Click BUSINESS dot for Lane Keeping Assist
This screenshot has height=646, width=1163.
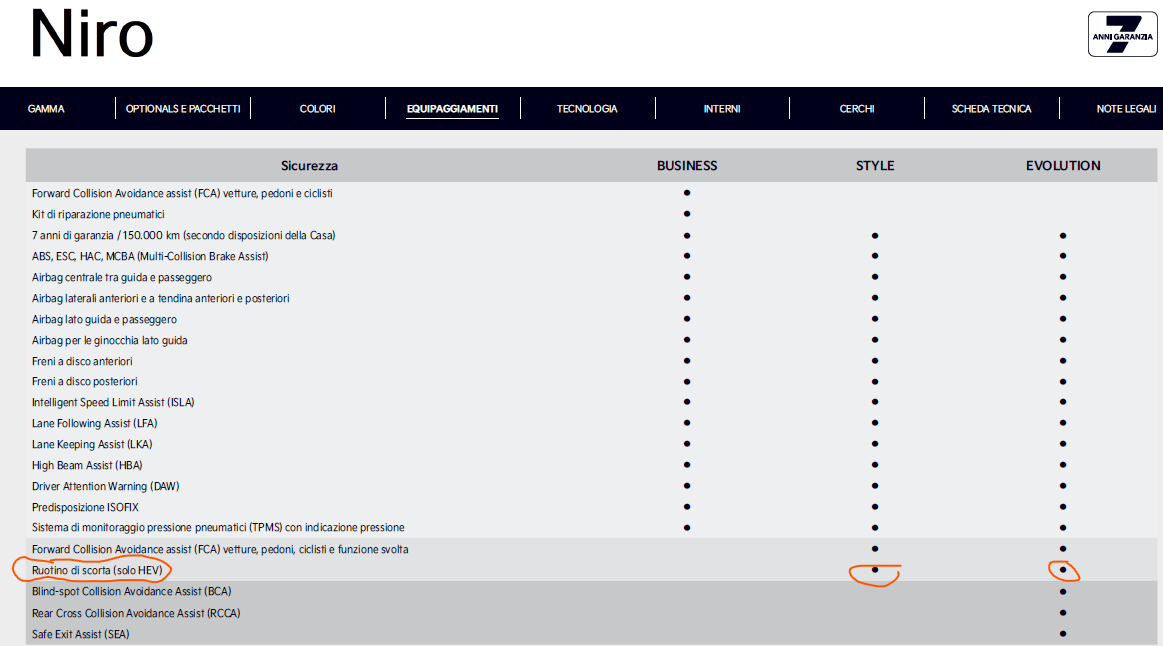click(687, 444)
